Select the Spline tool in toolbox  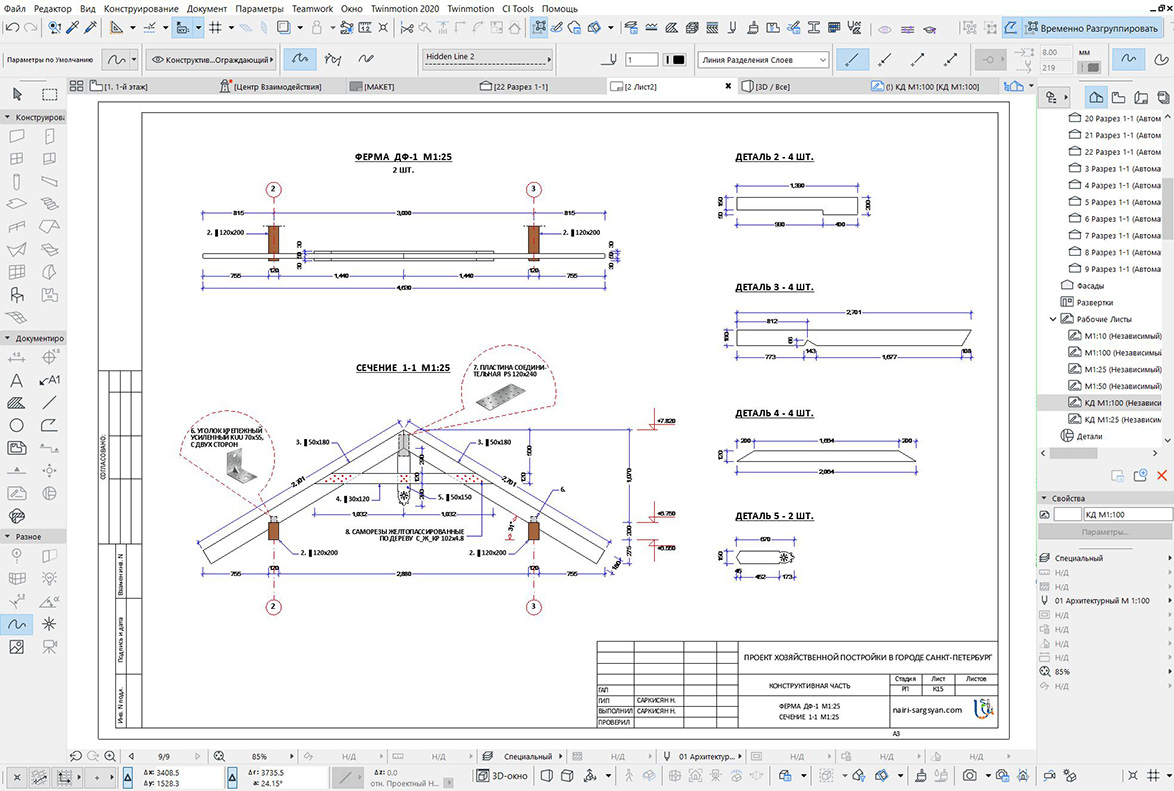coord(16,624)
